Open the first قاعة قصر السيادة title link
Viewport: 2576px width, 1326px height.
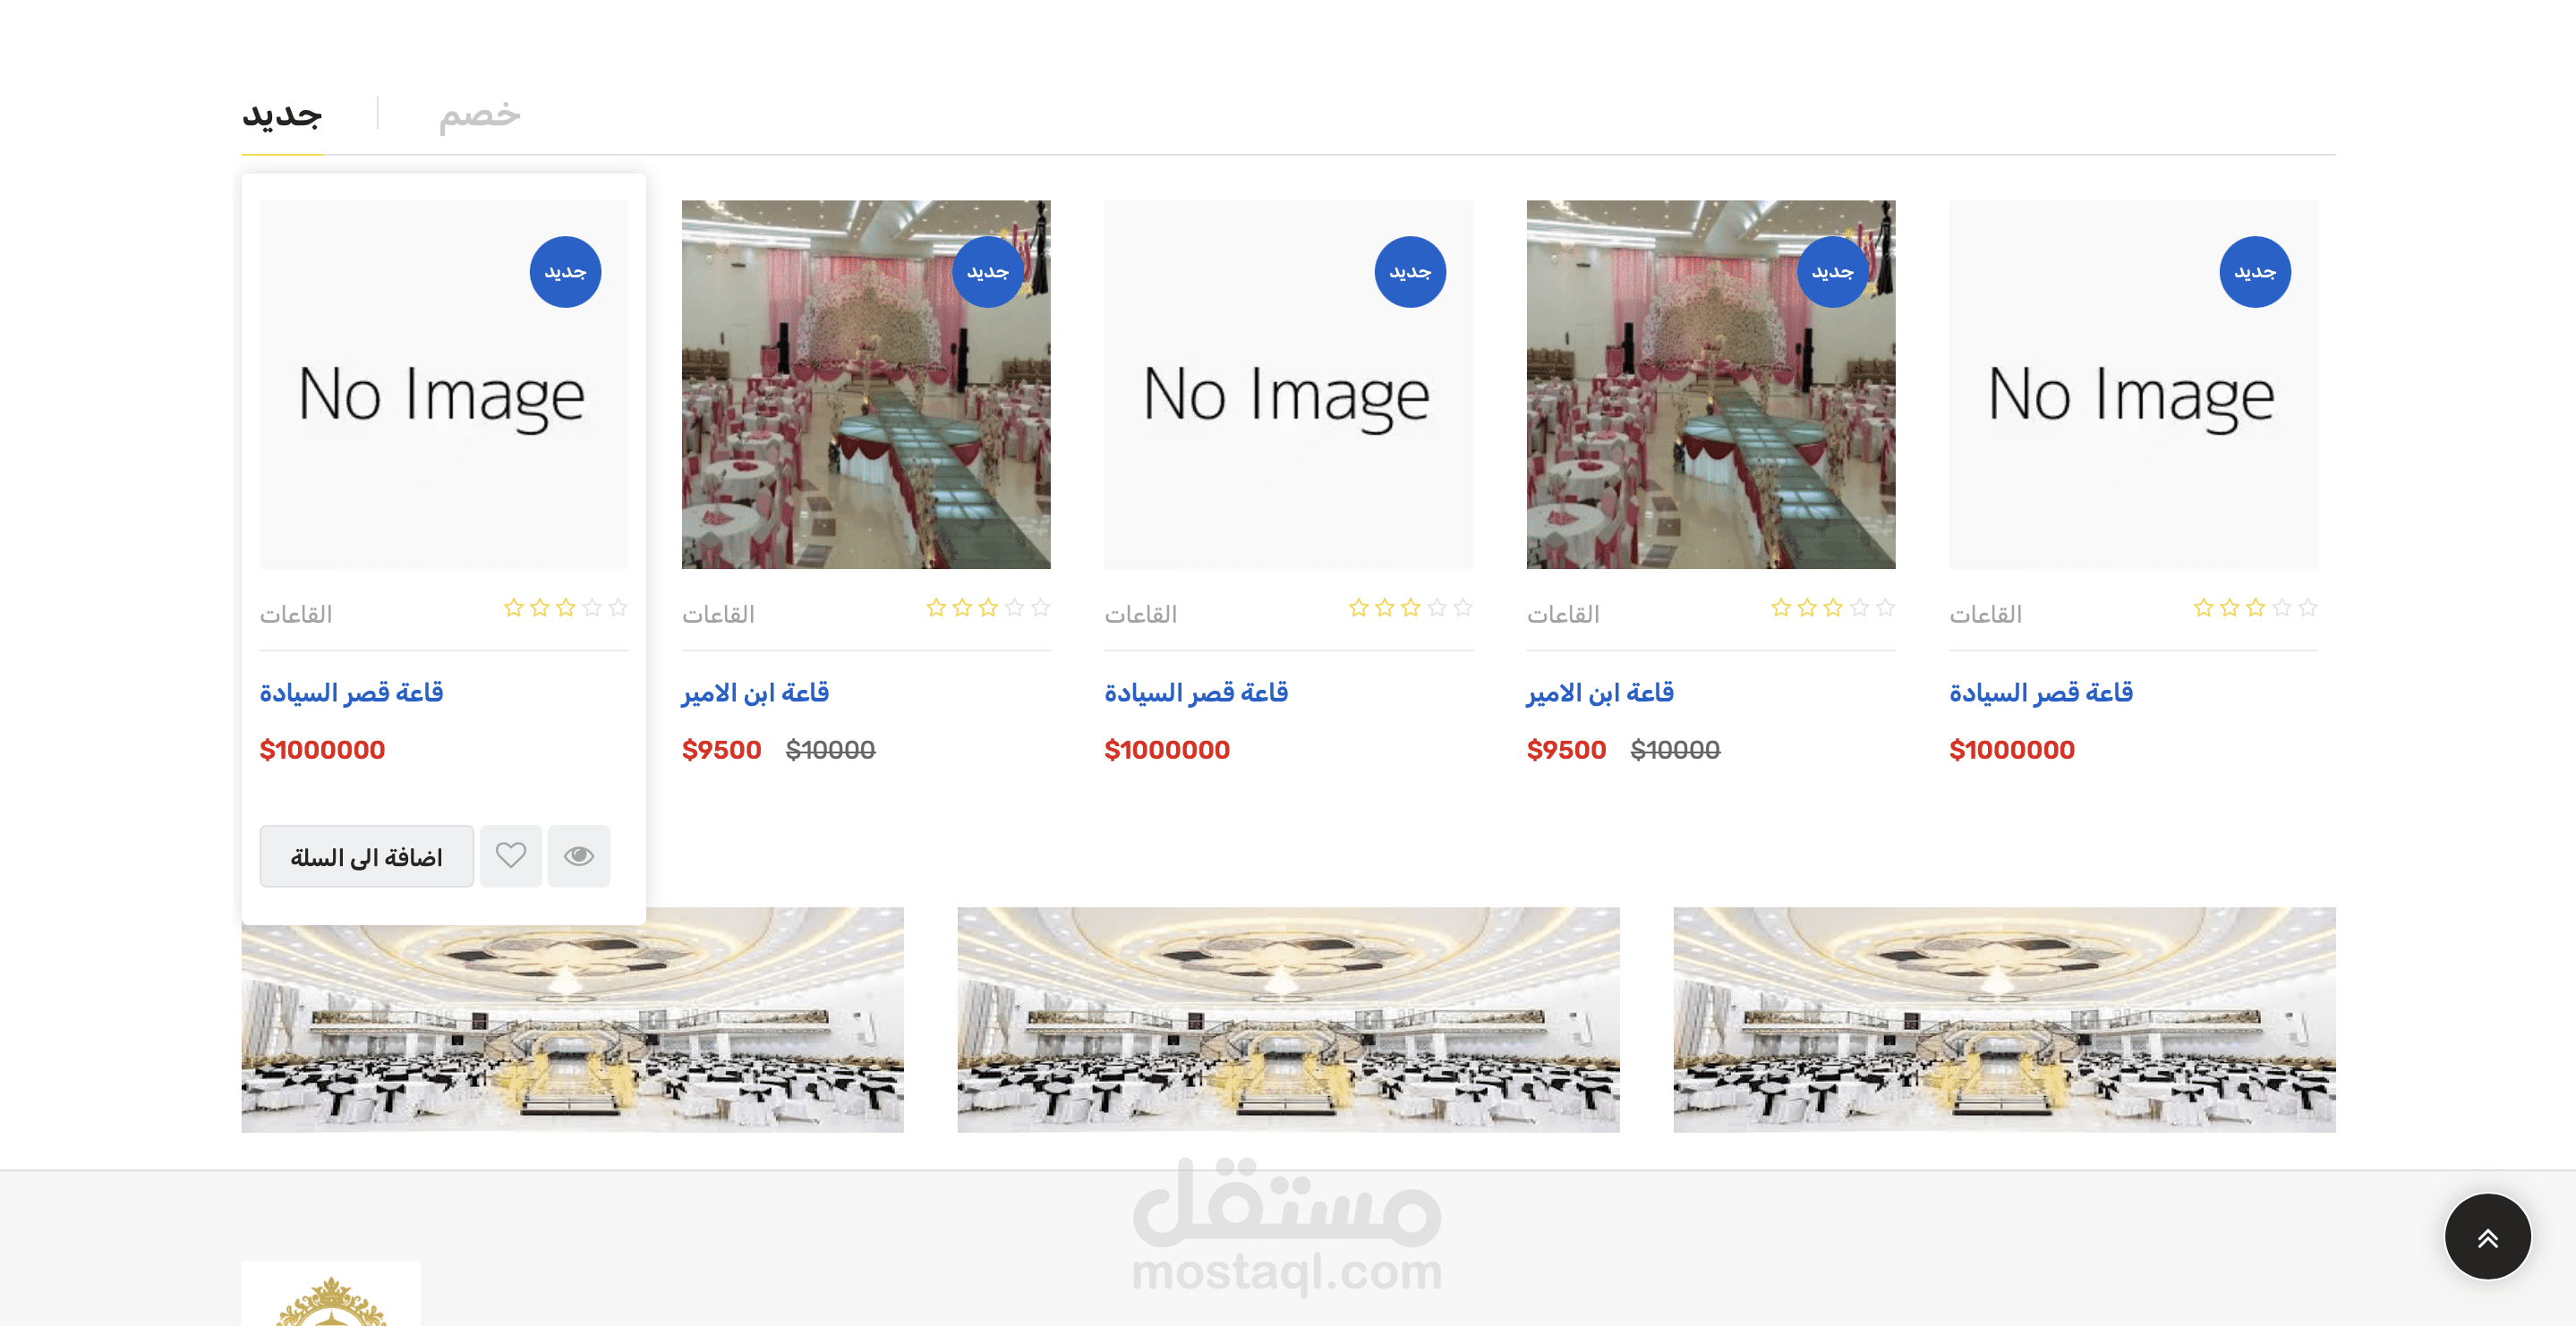pos(351,692)
